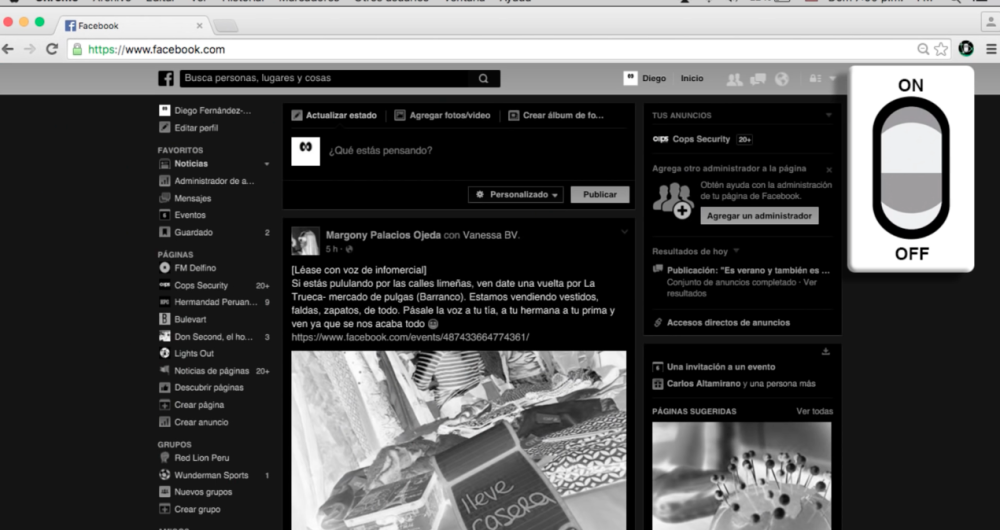1000x530 pixels.
Task: Click Wunderman Sports group icon
Action: (165, 475)
